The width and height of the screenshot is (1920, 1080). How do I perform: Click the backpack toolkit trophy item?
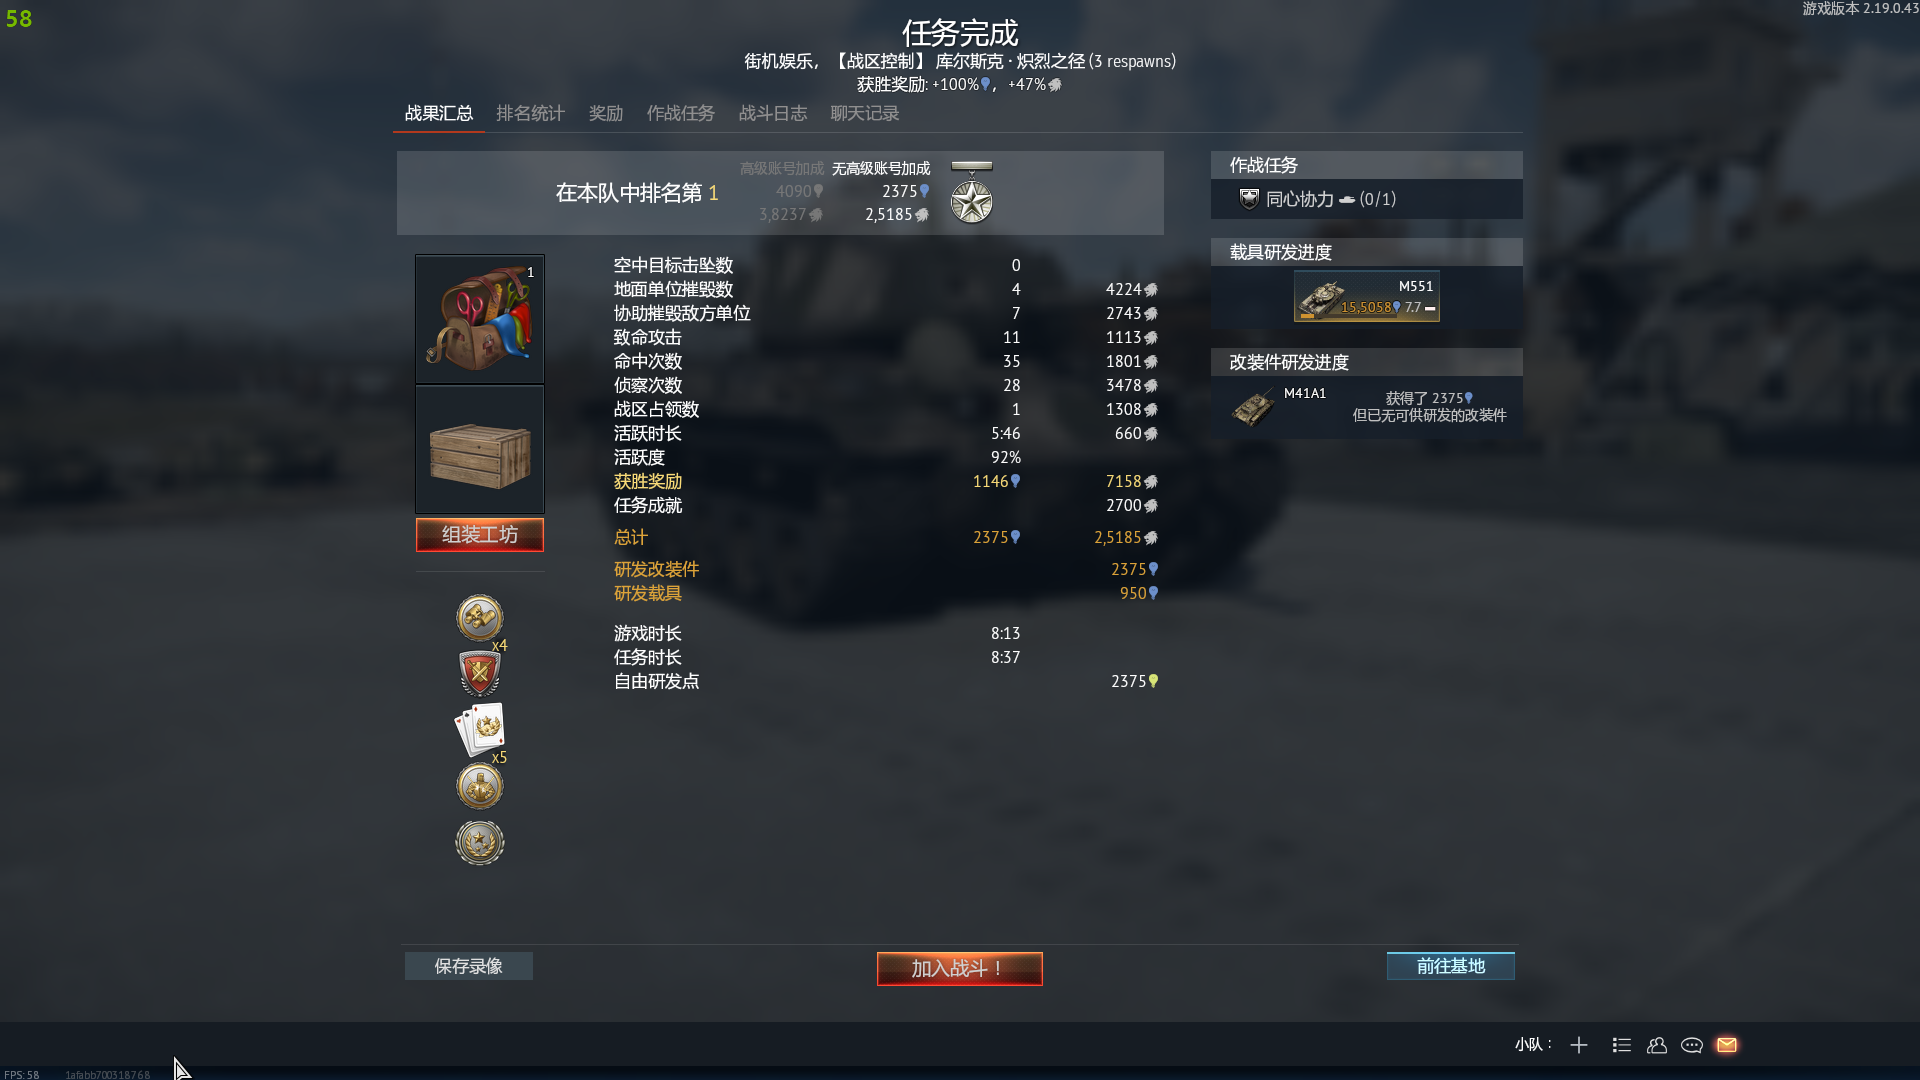tap(480, 319)
